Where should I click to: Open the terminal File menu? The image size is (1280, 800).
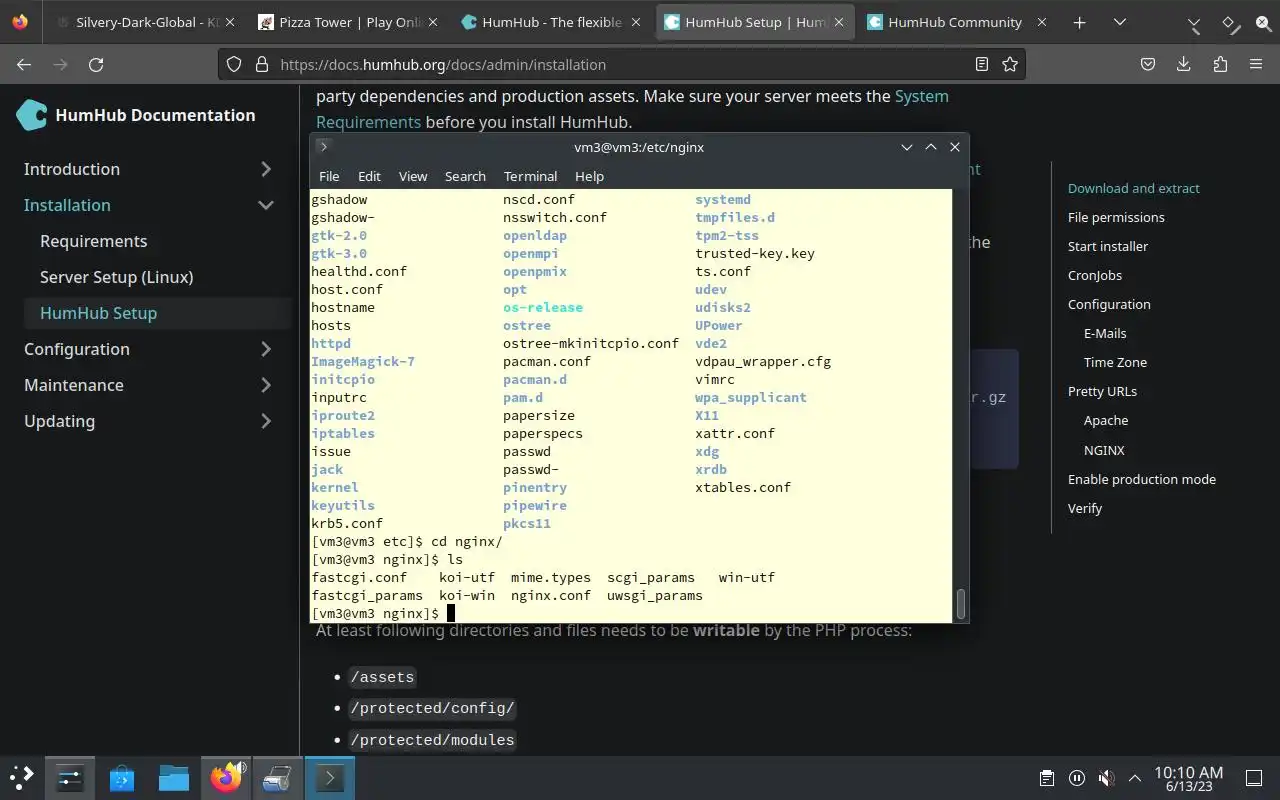click(x=329, y=176)
